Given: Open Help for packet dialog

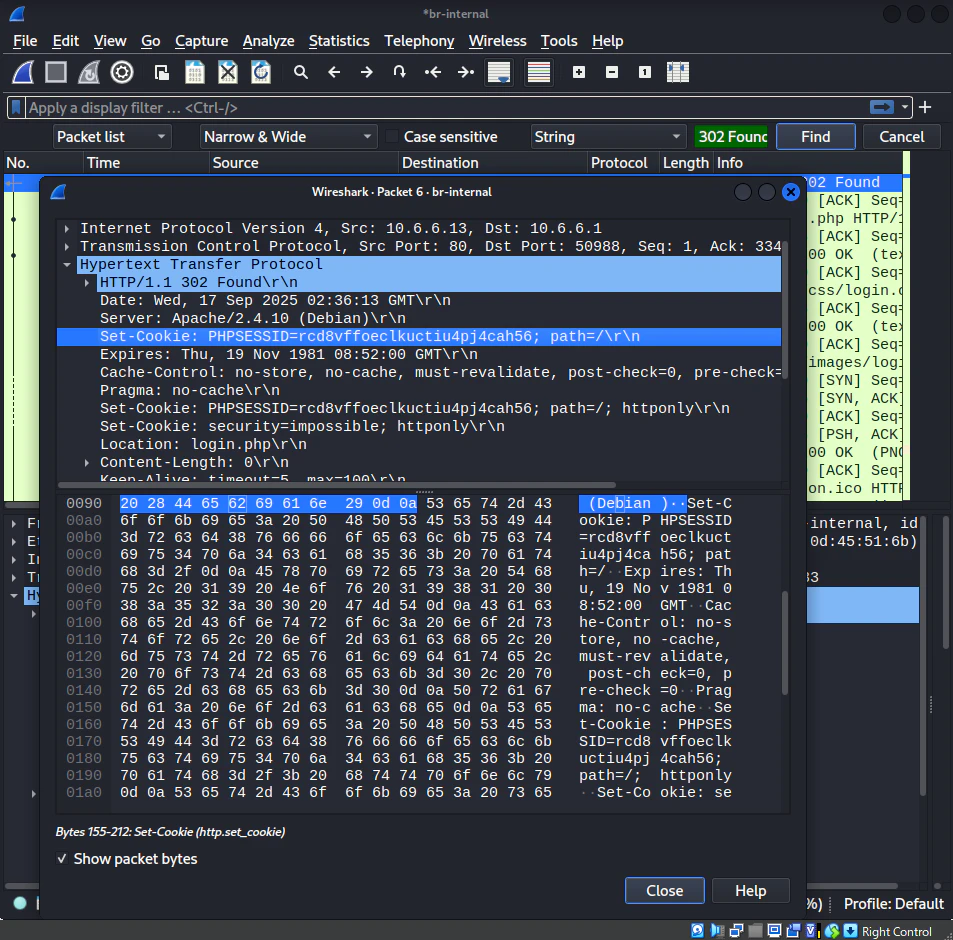Looking at the screenshot, I should click(x=750, y=890).
